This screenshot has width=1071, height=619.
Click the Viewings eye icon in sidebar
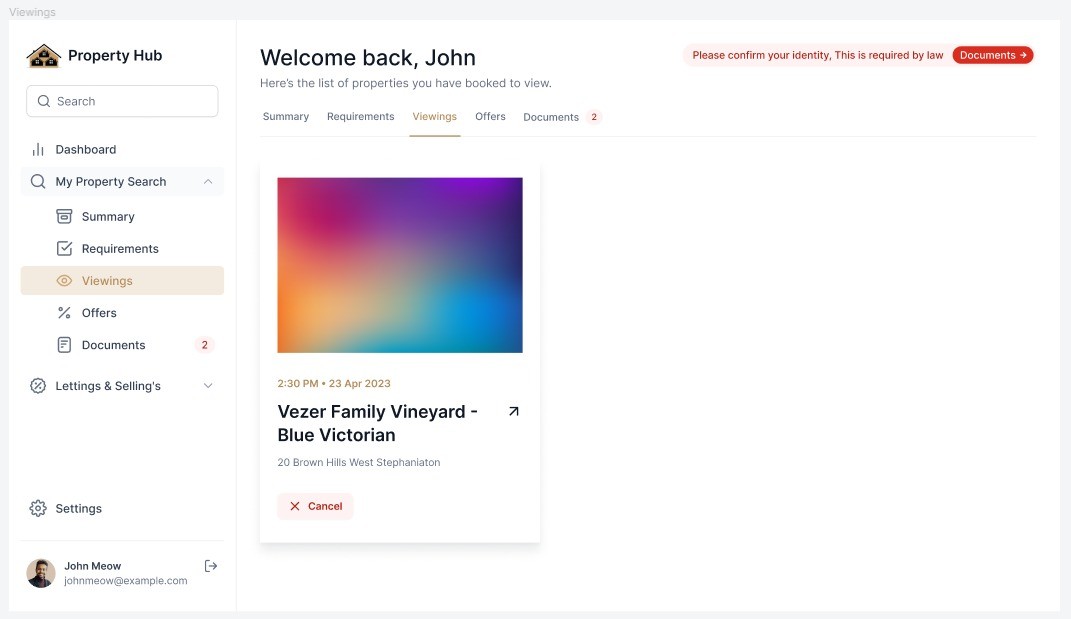click(64, 281)
